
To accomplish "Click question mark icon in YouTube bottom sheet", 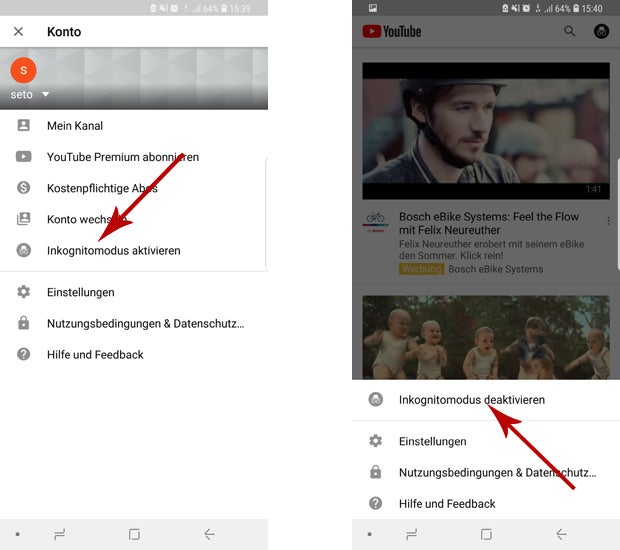I will tap(375, 503).
